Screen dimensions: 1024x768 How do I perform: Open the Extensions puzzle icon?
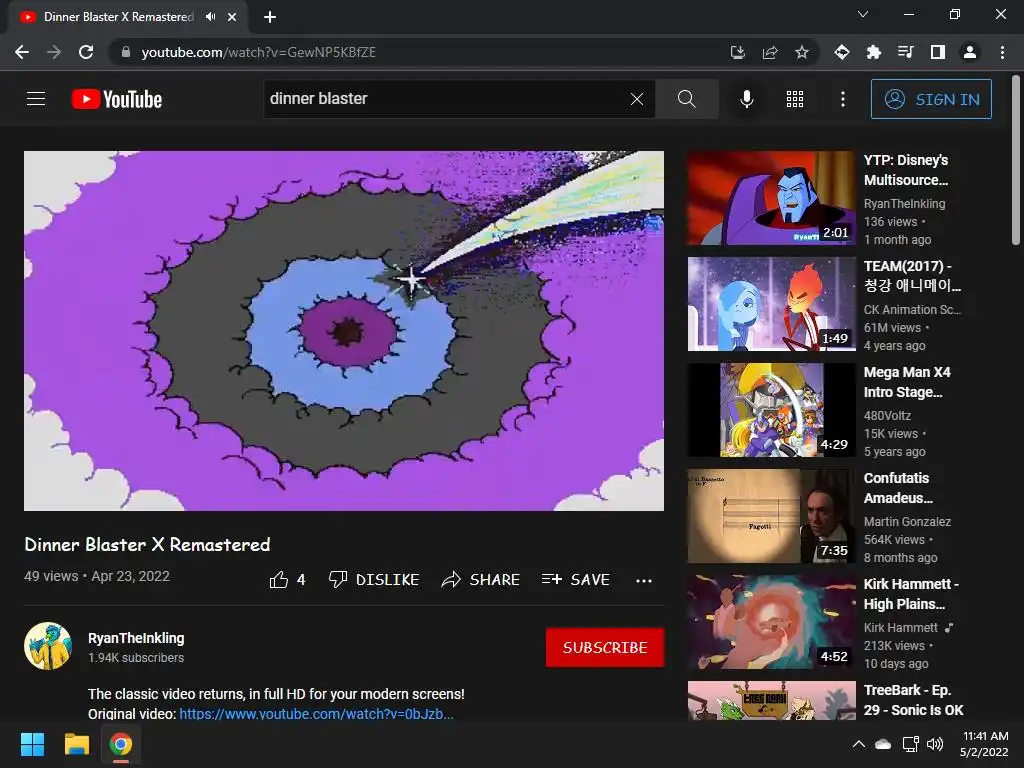874,52
